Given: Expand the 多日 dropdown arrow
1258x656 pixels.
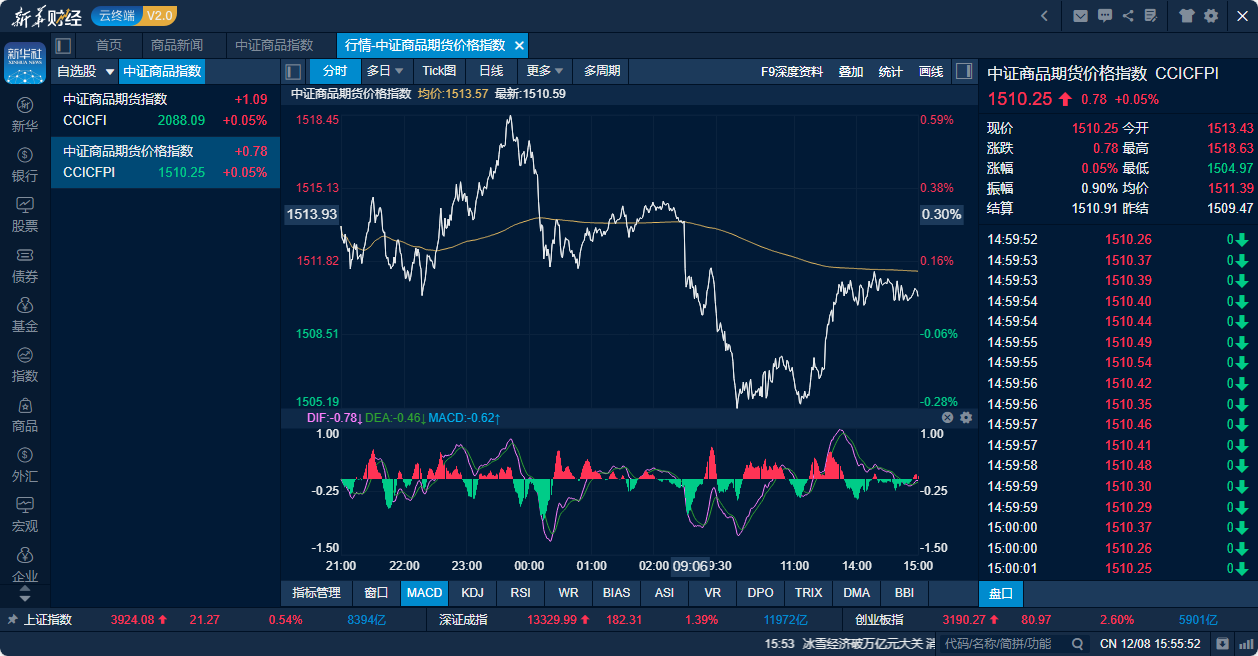Looking at the screenshot, I should tap(399, 71).
